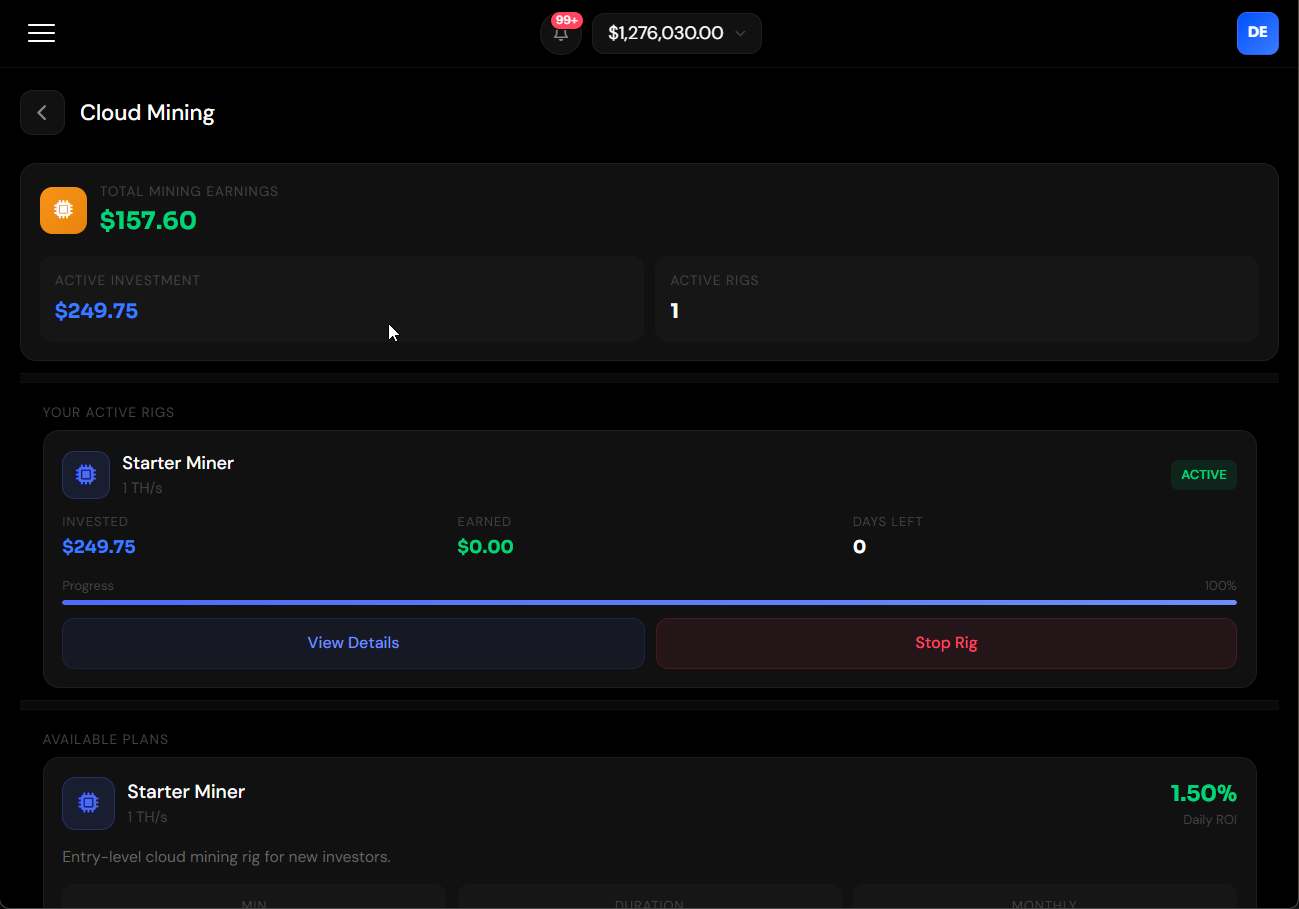Image resolution: width=1299 pixels, height=909 pixels.
Task: Click the ACTIVE status badge on the rig
Action: (x=1204, y=475)
